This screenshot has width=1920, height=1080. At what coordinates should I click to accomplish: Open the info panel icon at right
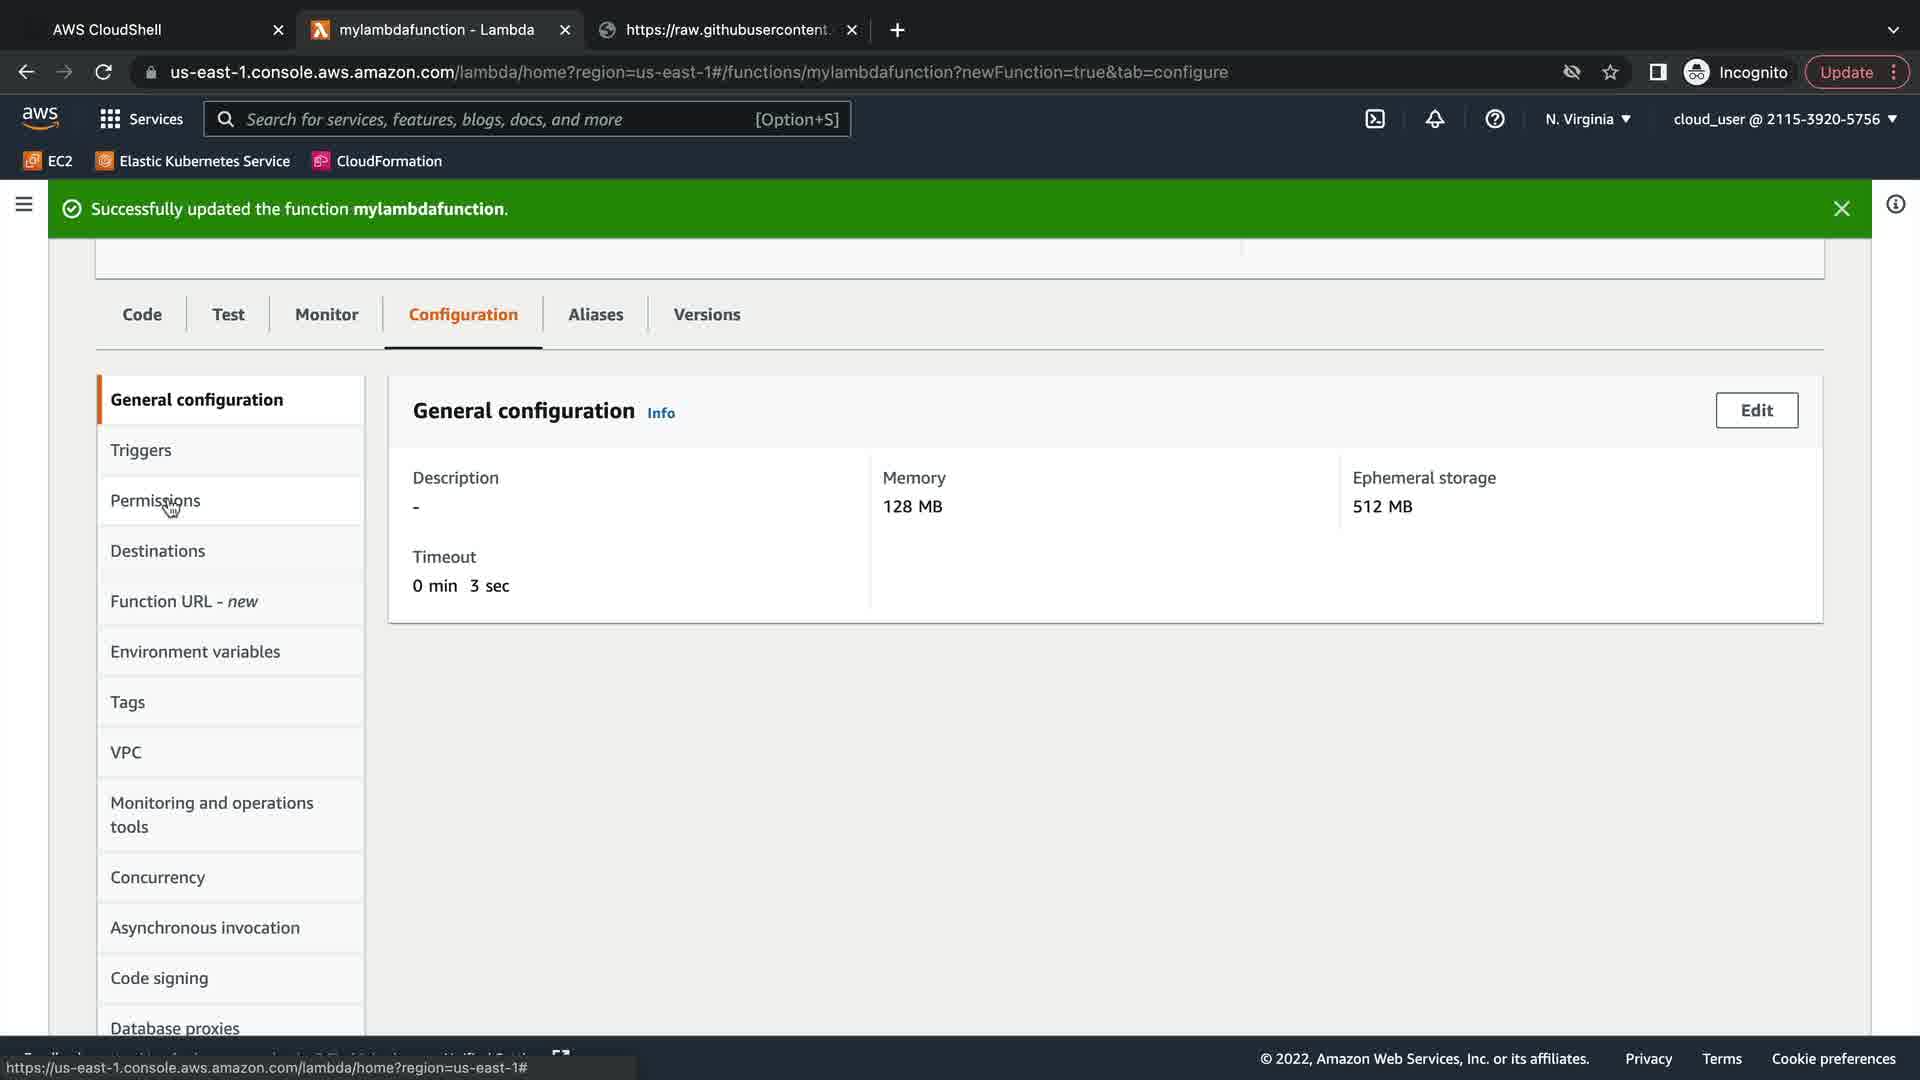[1895, 205]
